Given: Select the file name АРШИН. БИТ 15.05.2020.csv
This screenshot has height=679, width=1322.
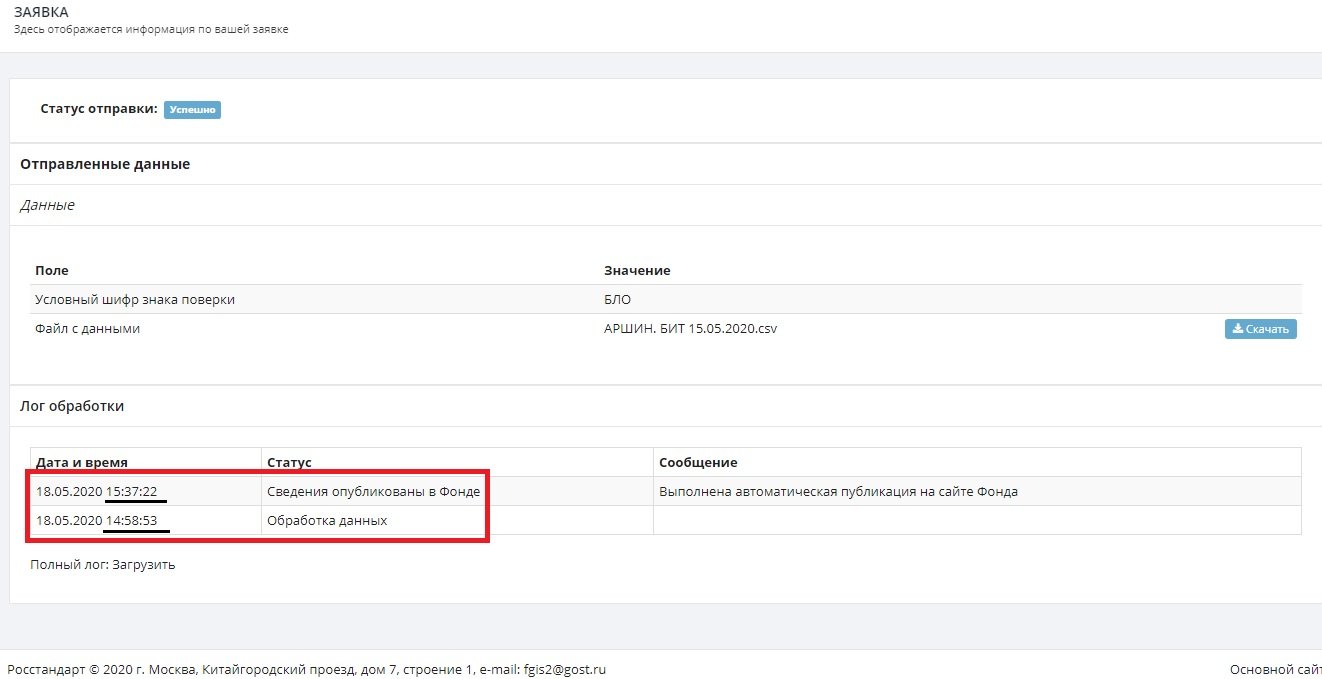Looking at the screenshot, I should tap(690, 329).
